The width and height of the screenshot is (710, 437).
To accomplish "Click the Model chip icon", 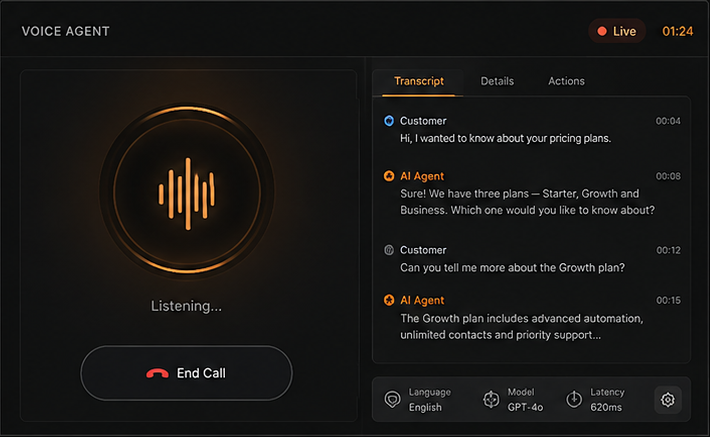I will (x=491, y=399).
